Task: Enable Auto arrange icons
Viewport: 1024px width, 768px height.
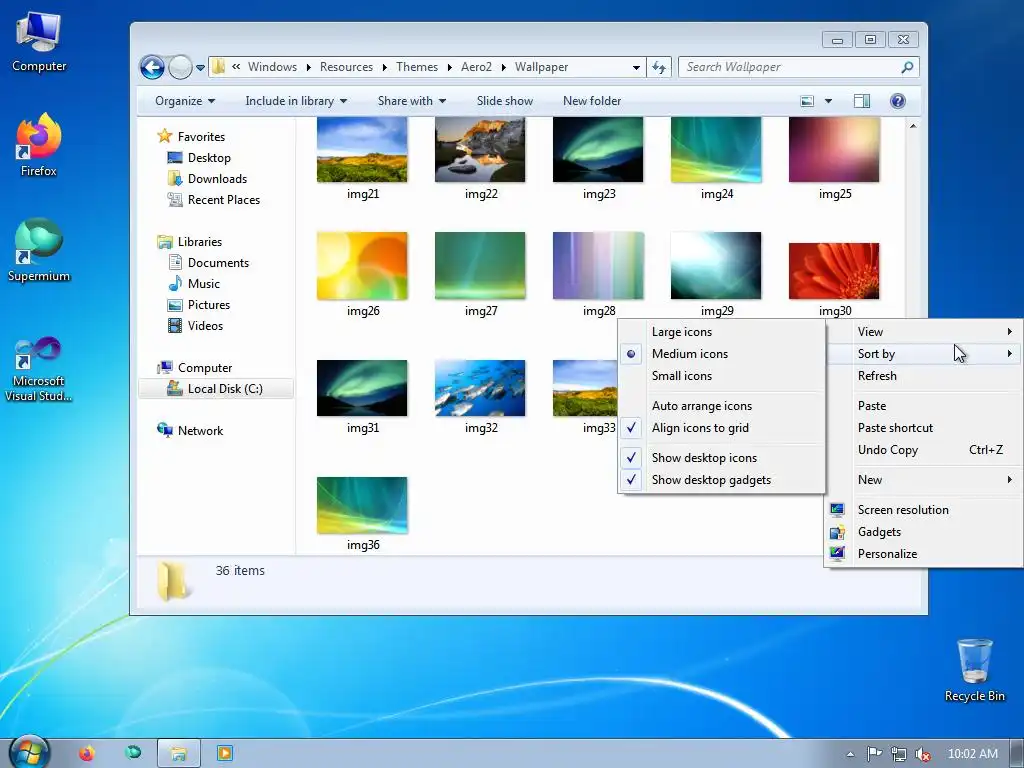Action: (722, 406)
